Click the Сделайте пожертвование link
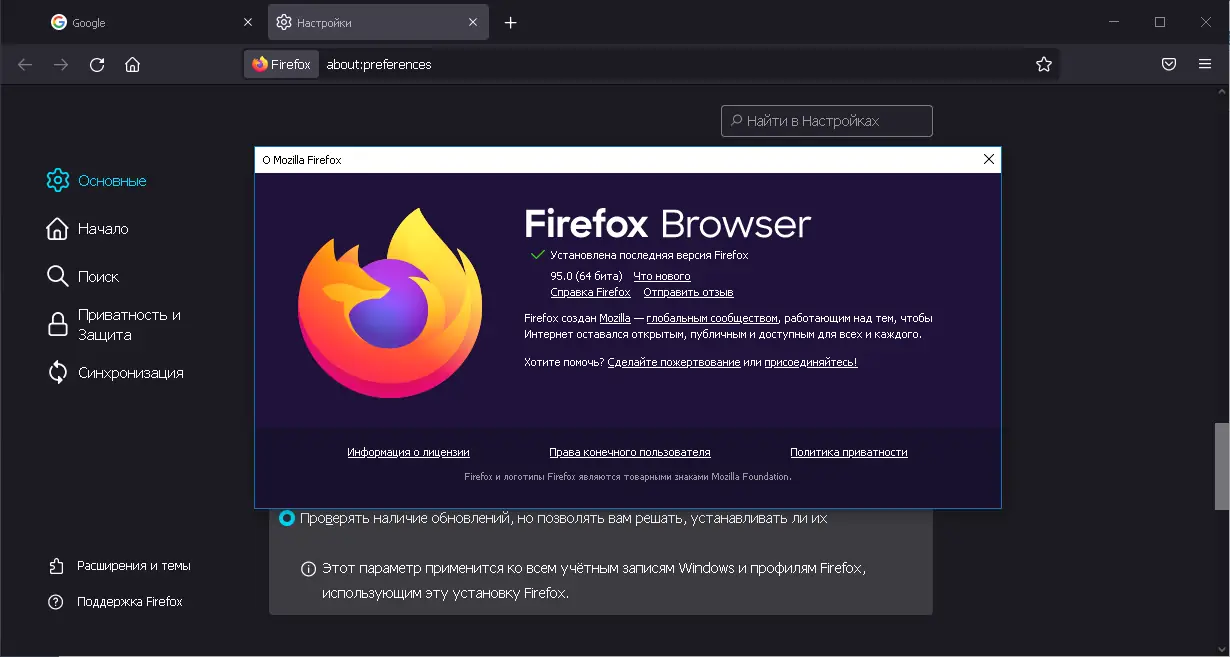 click(674, 362)
